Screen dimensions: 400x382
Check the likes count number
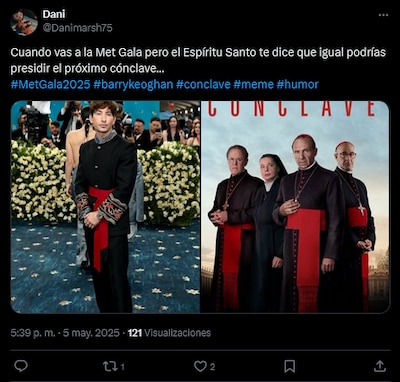pyautogui.click(x=212, y=367)
